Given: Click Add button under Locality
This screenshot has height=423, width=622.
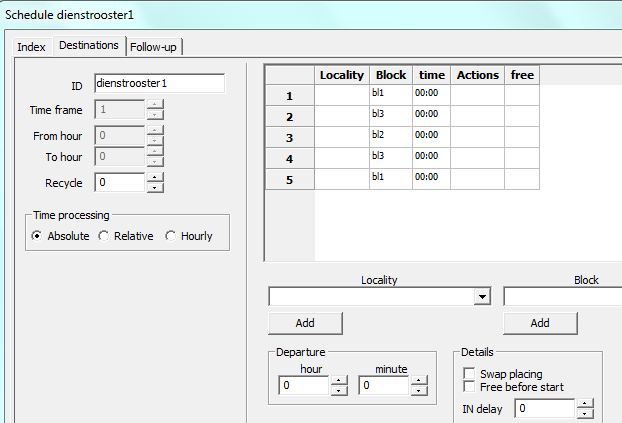Looking at the screenshot, I should pos(305,323).
